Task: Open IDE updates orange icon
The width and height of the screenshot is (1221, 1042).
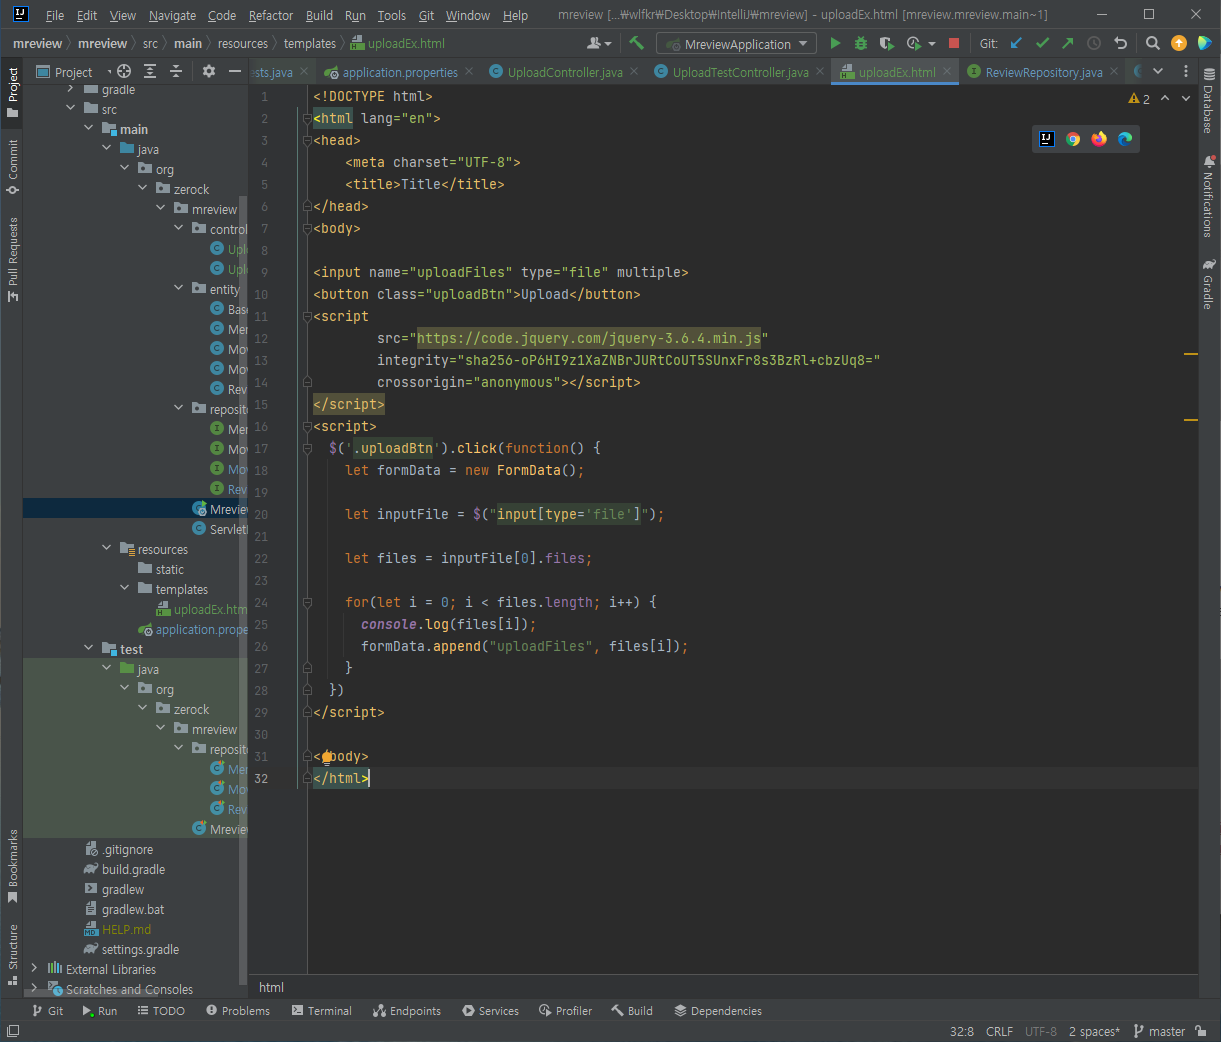Action: pos(1178,43)
